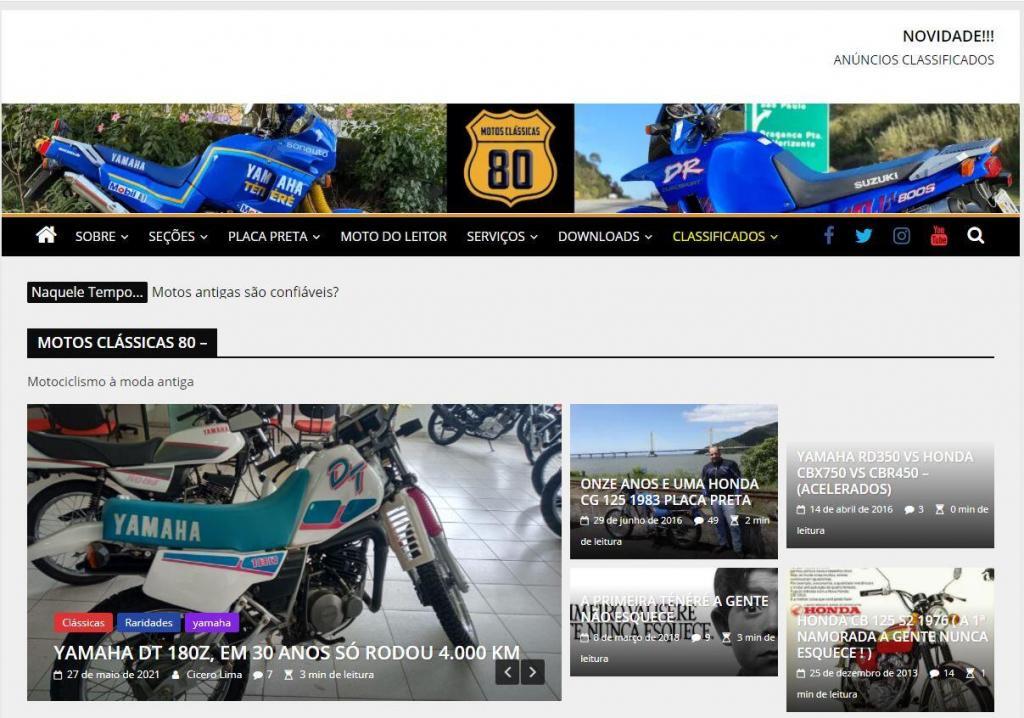Open A Primeira Ténéré article
Viewport: 1024px width, 718px height.
tap(674, 609)
